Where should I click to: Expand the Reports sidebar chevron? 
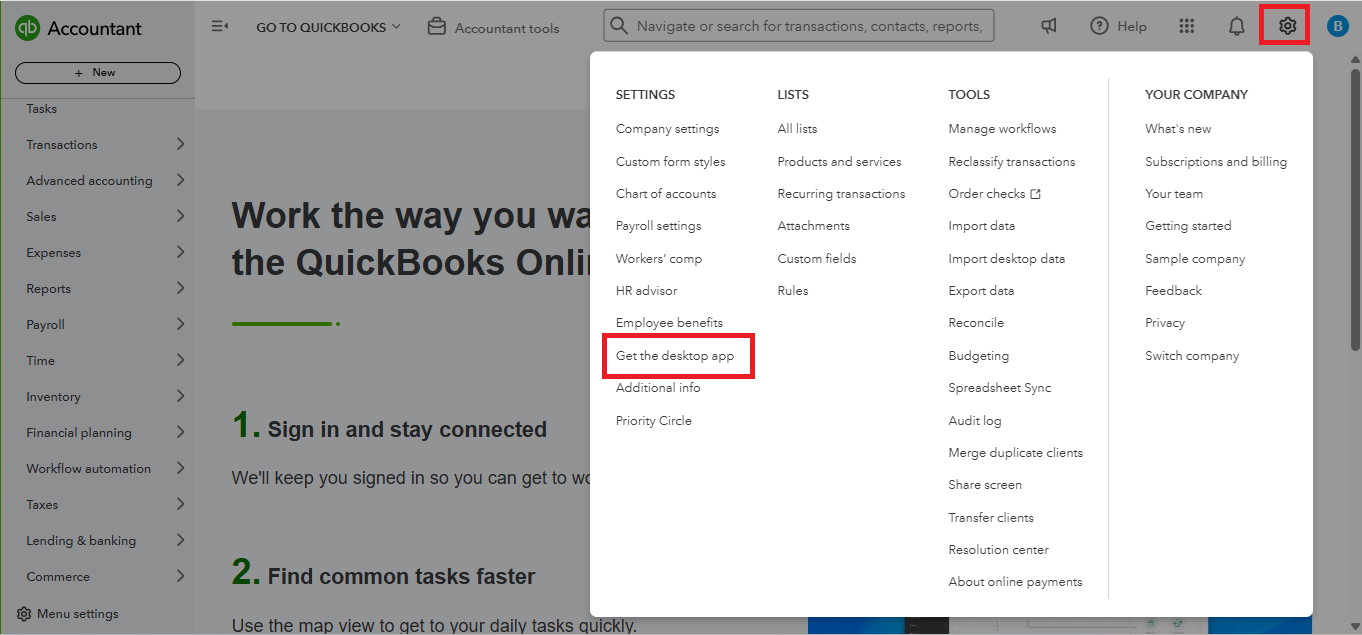pyautogui.click(x=180, y=288)
